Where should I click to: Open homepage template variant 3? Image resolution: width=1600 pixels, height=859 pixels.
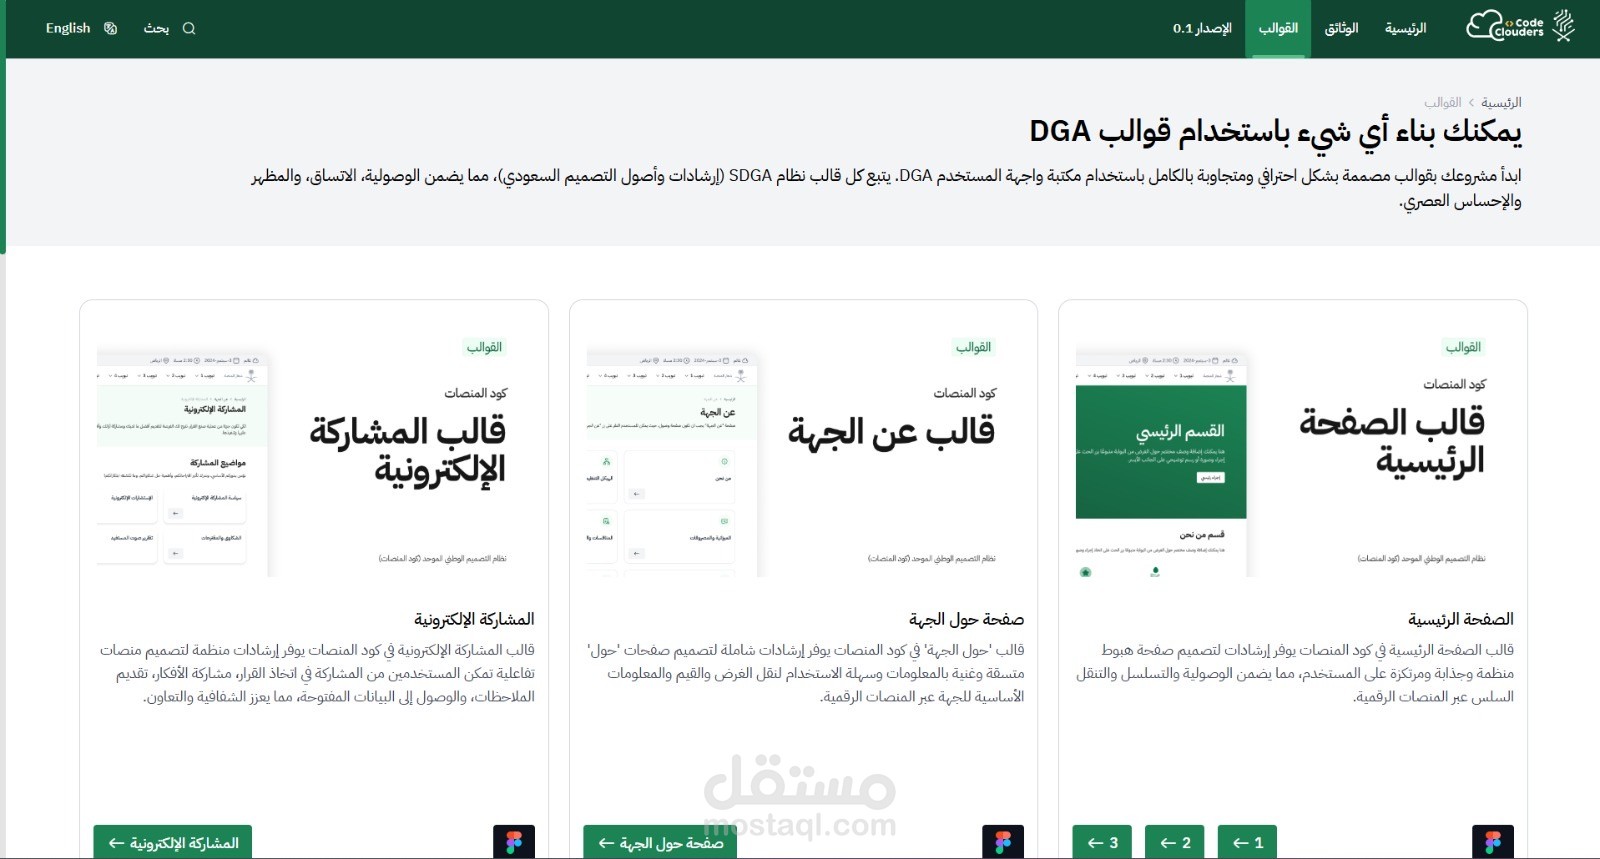click(x=1102, y=842)
